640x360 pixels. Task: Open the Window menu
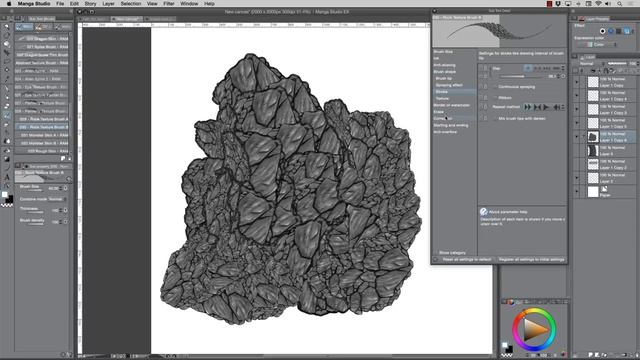[x=189, y=4]
